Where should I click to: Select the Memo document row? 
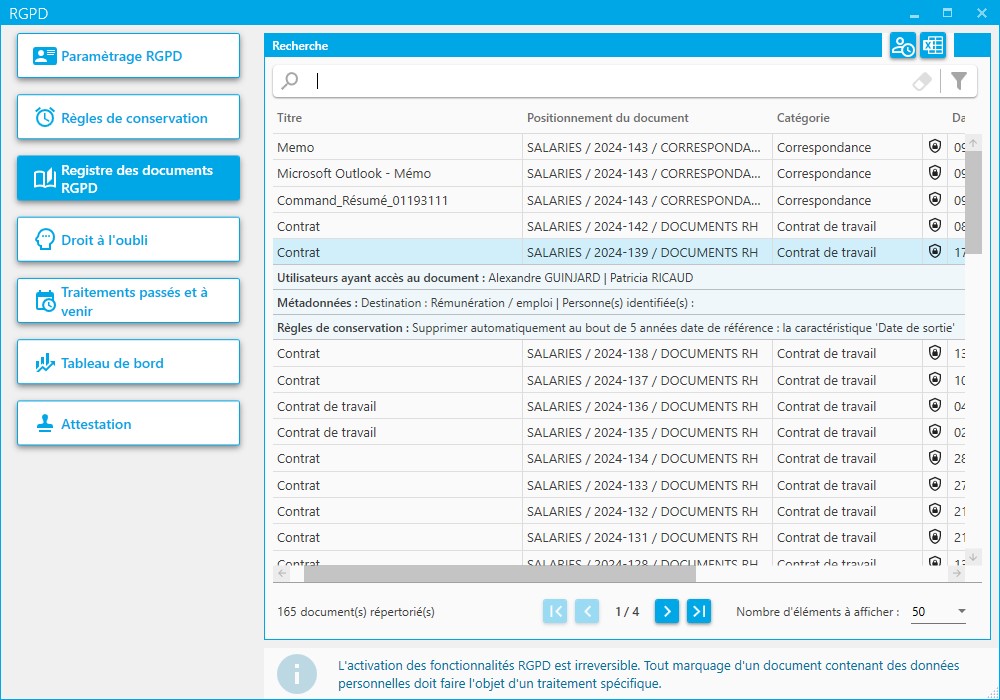(x=619, y=147)
